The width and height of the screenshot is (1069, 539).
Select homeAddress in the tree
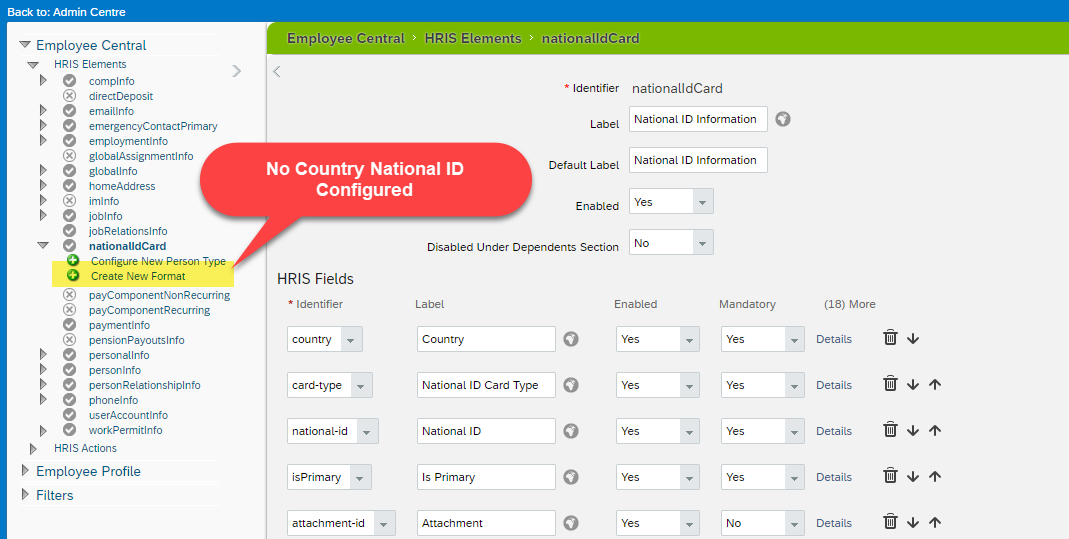[122, 186]
